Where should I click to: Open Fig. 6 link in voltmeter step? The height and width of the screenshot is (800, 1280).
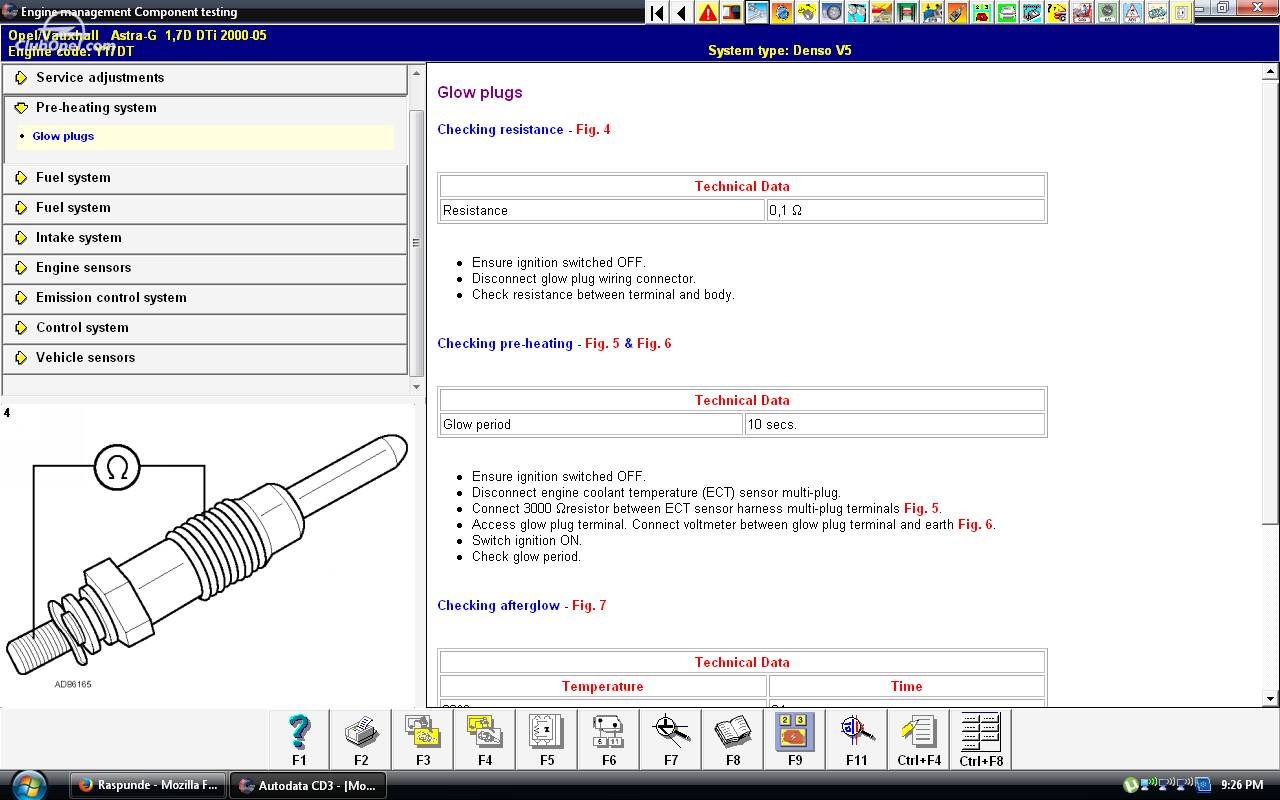coord(975,524)
